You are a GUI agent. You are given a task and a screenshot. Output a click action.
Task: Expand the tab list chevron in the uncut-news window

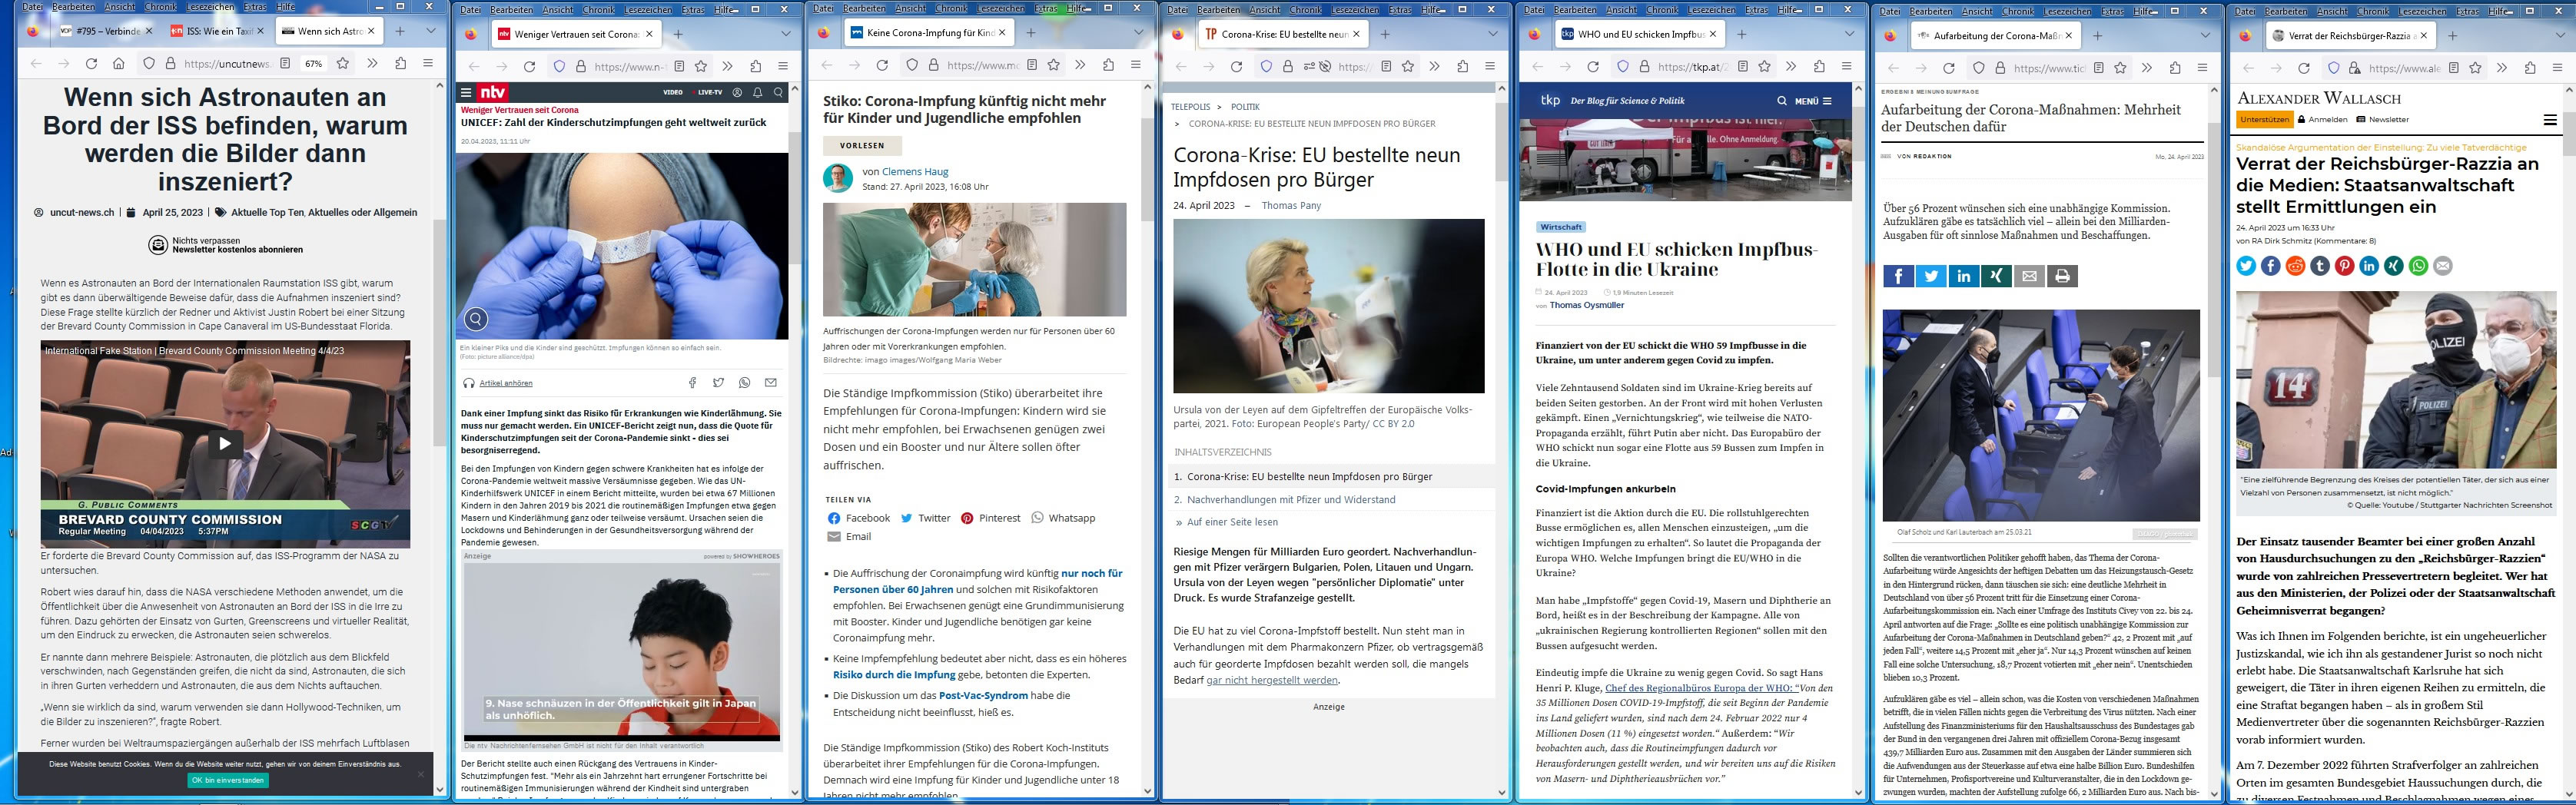coord(431,31)
